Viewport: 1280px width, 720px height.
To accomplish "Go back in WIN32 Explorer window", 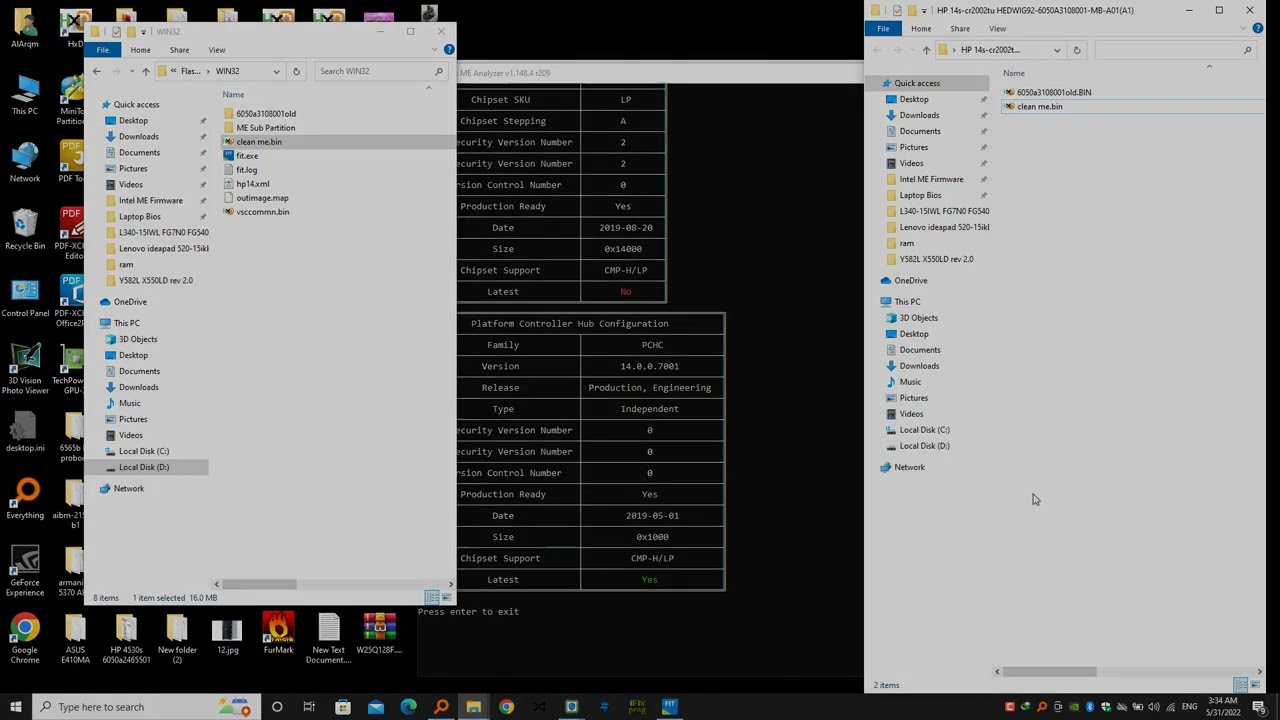I will click(97, 71).
